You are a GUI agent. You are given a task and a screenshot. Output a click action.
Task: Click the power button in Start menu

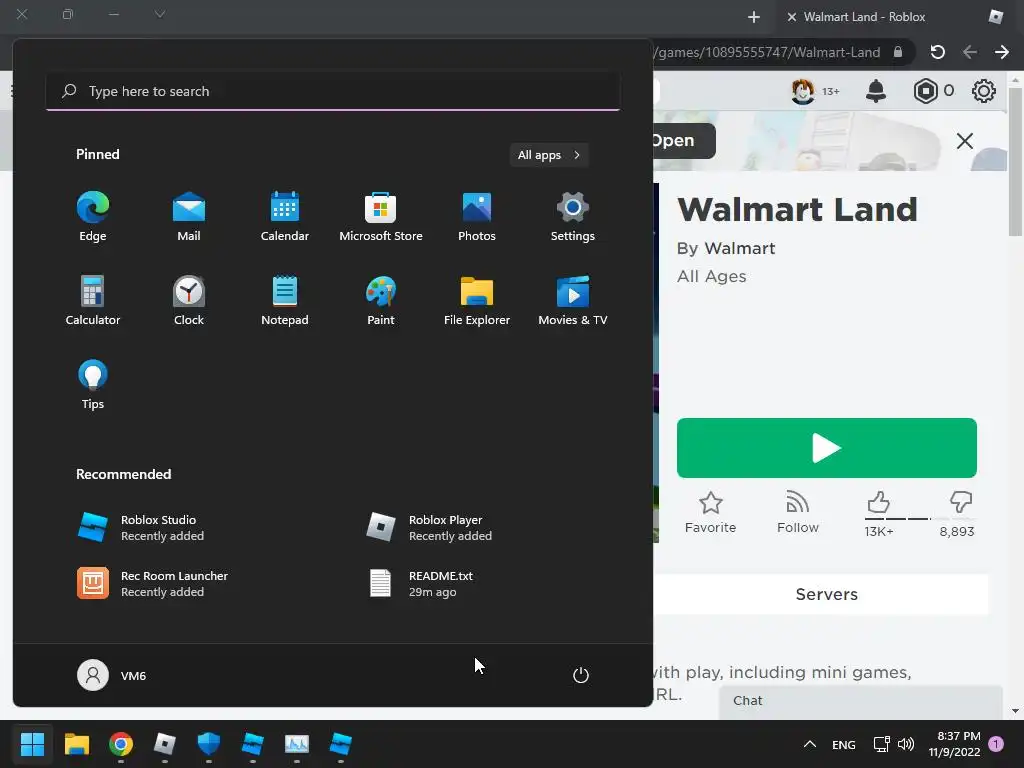[x=581, y=675]
